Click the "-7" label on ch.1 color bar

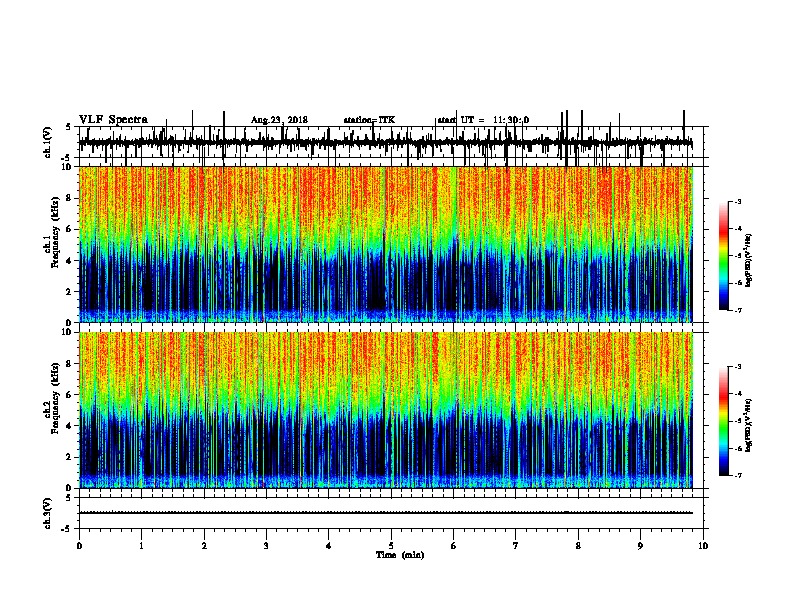[x=738, y=310]
